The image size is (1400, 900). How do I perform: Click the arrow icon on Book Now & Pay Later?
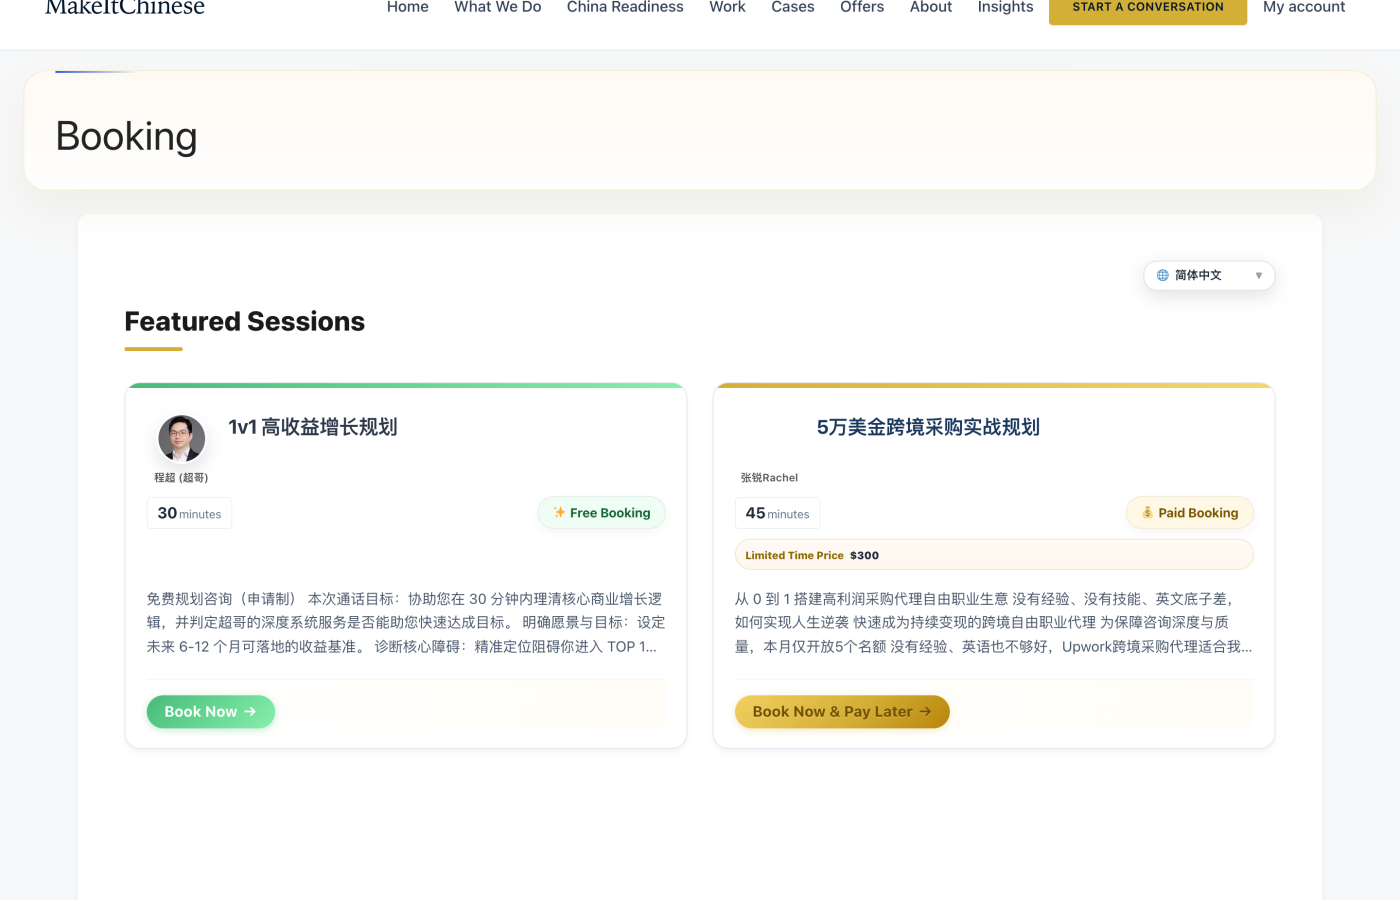click(x=925, y=711)
